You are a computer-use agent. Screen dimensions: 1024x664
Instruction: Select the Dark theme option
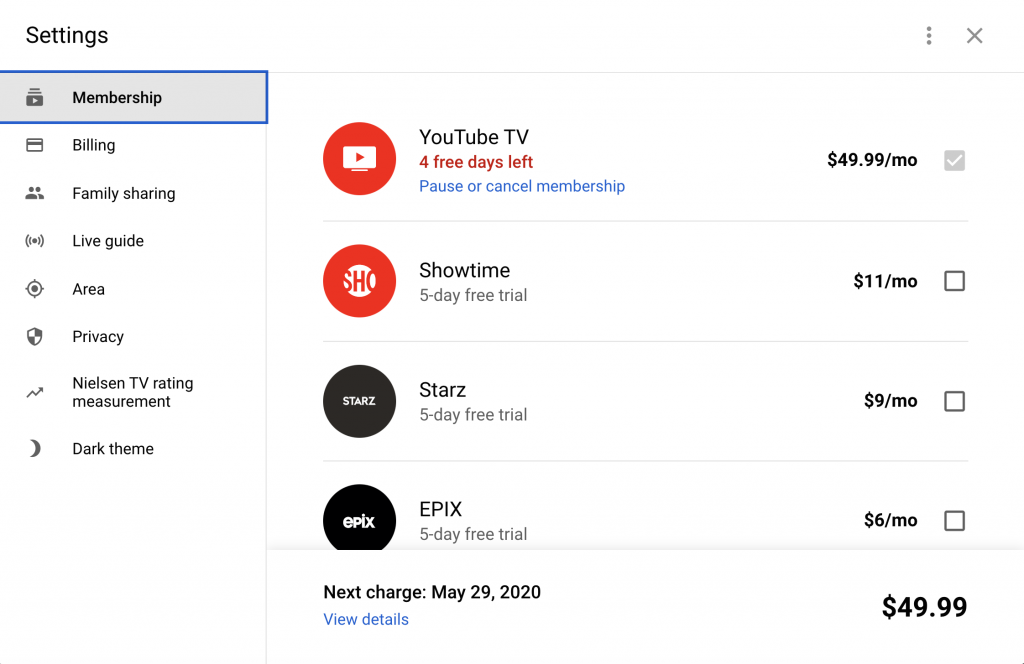pos(134,449)
